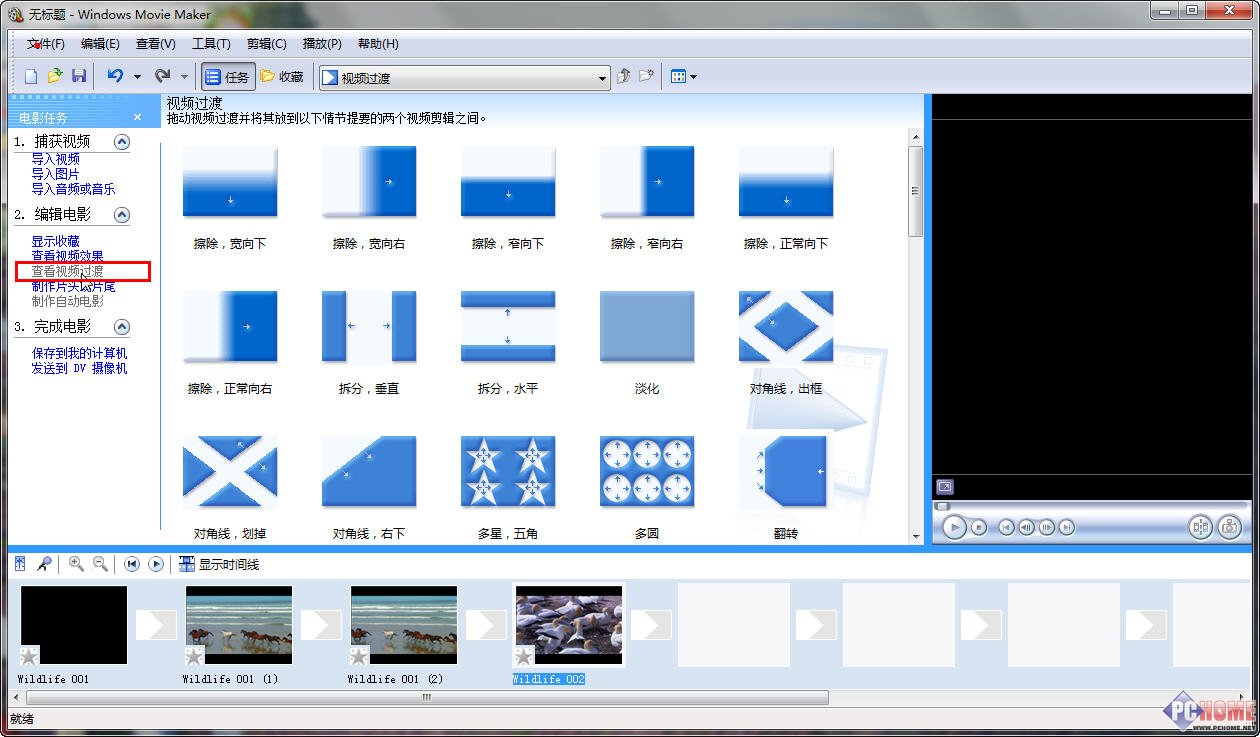Viewport: 1260px width, 737px height.
Task: Open the narrate timeline microphone tool
Action: 44,563
